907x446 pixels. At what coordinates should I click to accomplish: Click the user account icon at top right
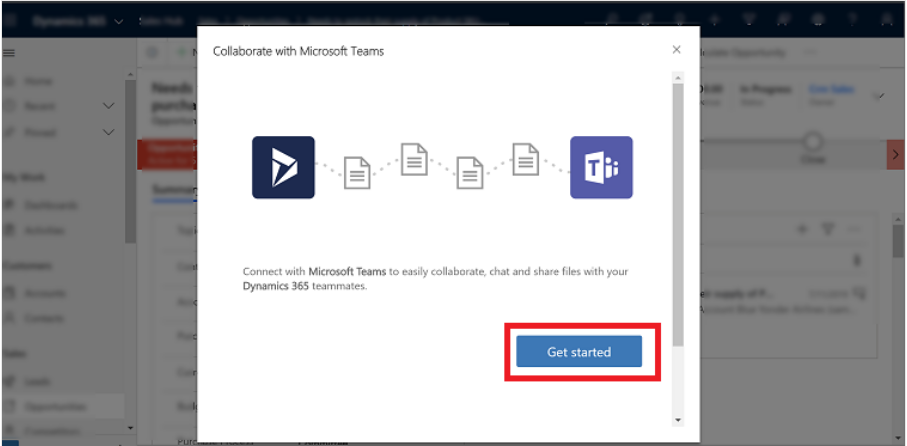pos(887,19)
